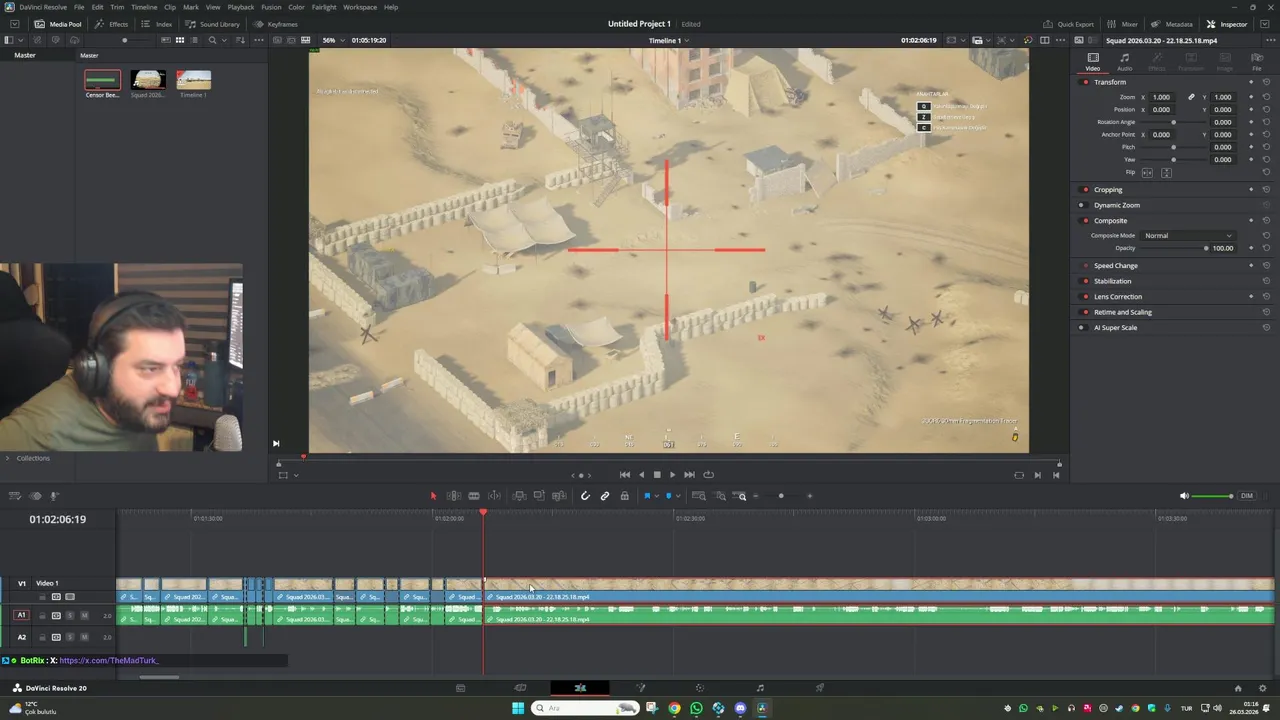Viewport: 1280px width, 720px height.
Task: Open the Timeline menu
Action: pyautogui.click(x=144, y=7)
